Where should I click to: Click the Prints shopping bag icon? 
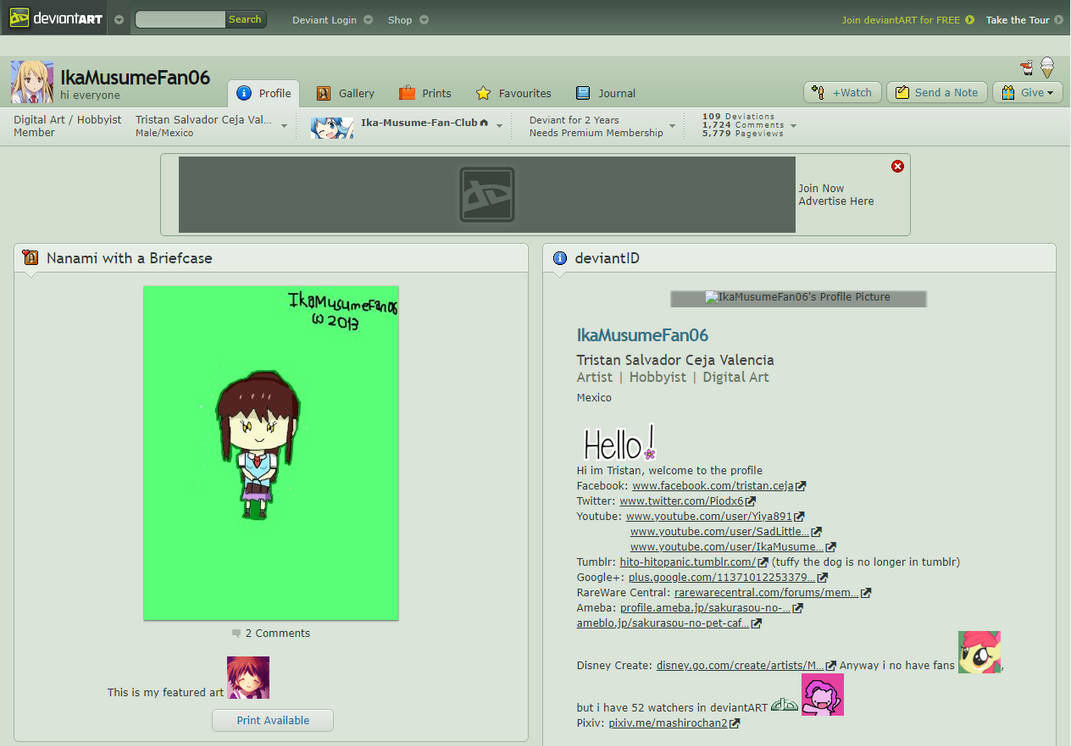(407, 93)
